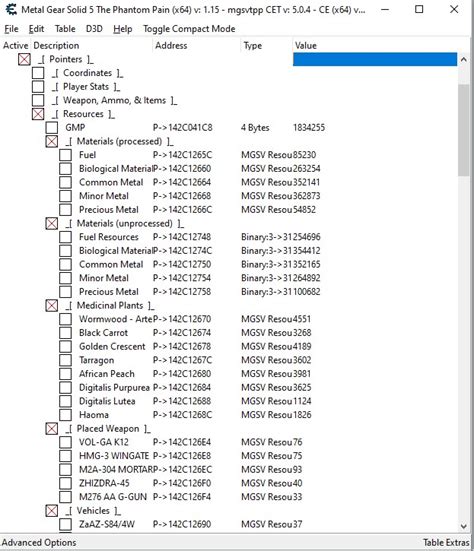Collapse the Vehicles group checkbox
Screen dimensions: 474x551
pyautogui.click(x=52, y=511)
